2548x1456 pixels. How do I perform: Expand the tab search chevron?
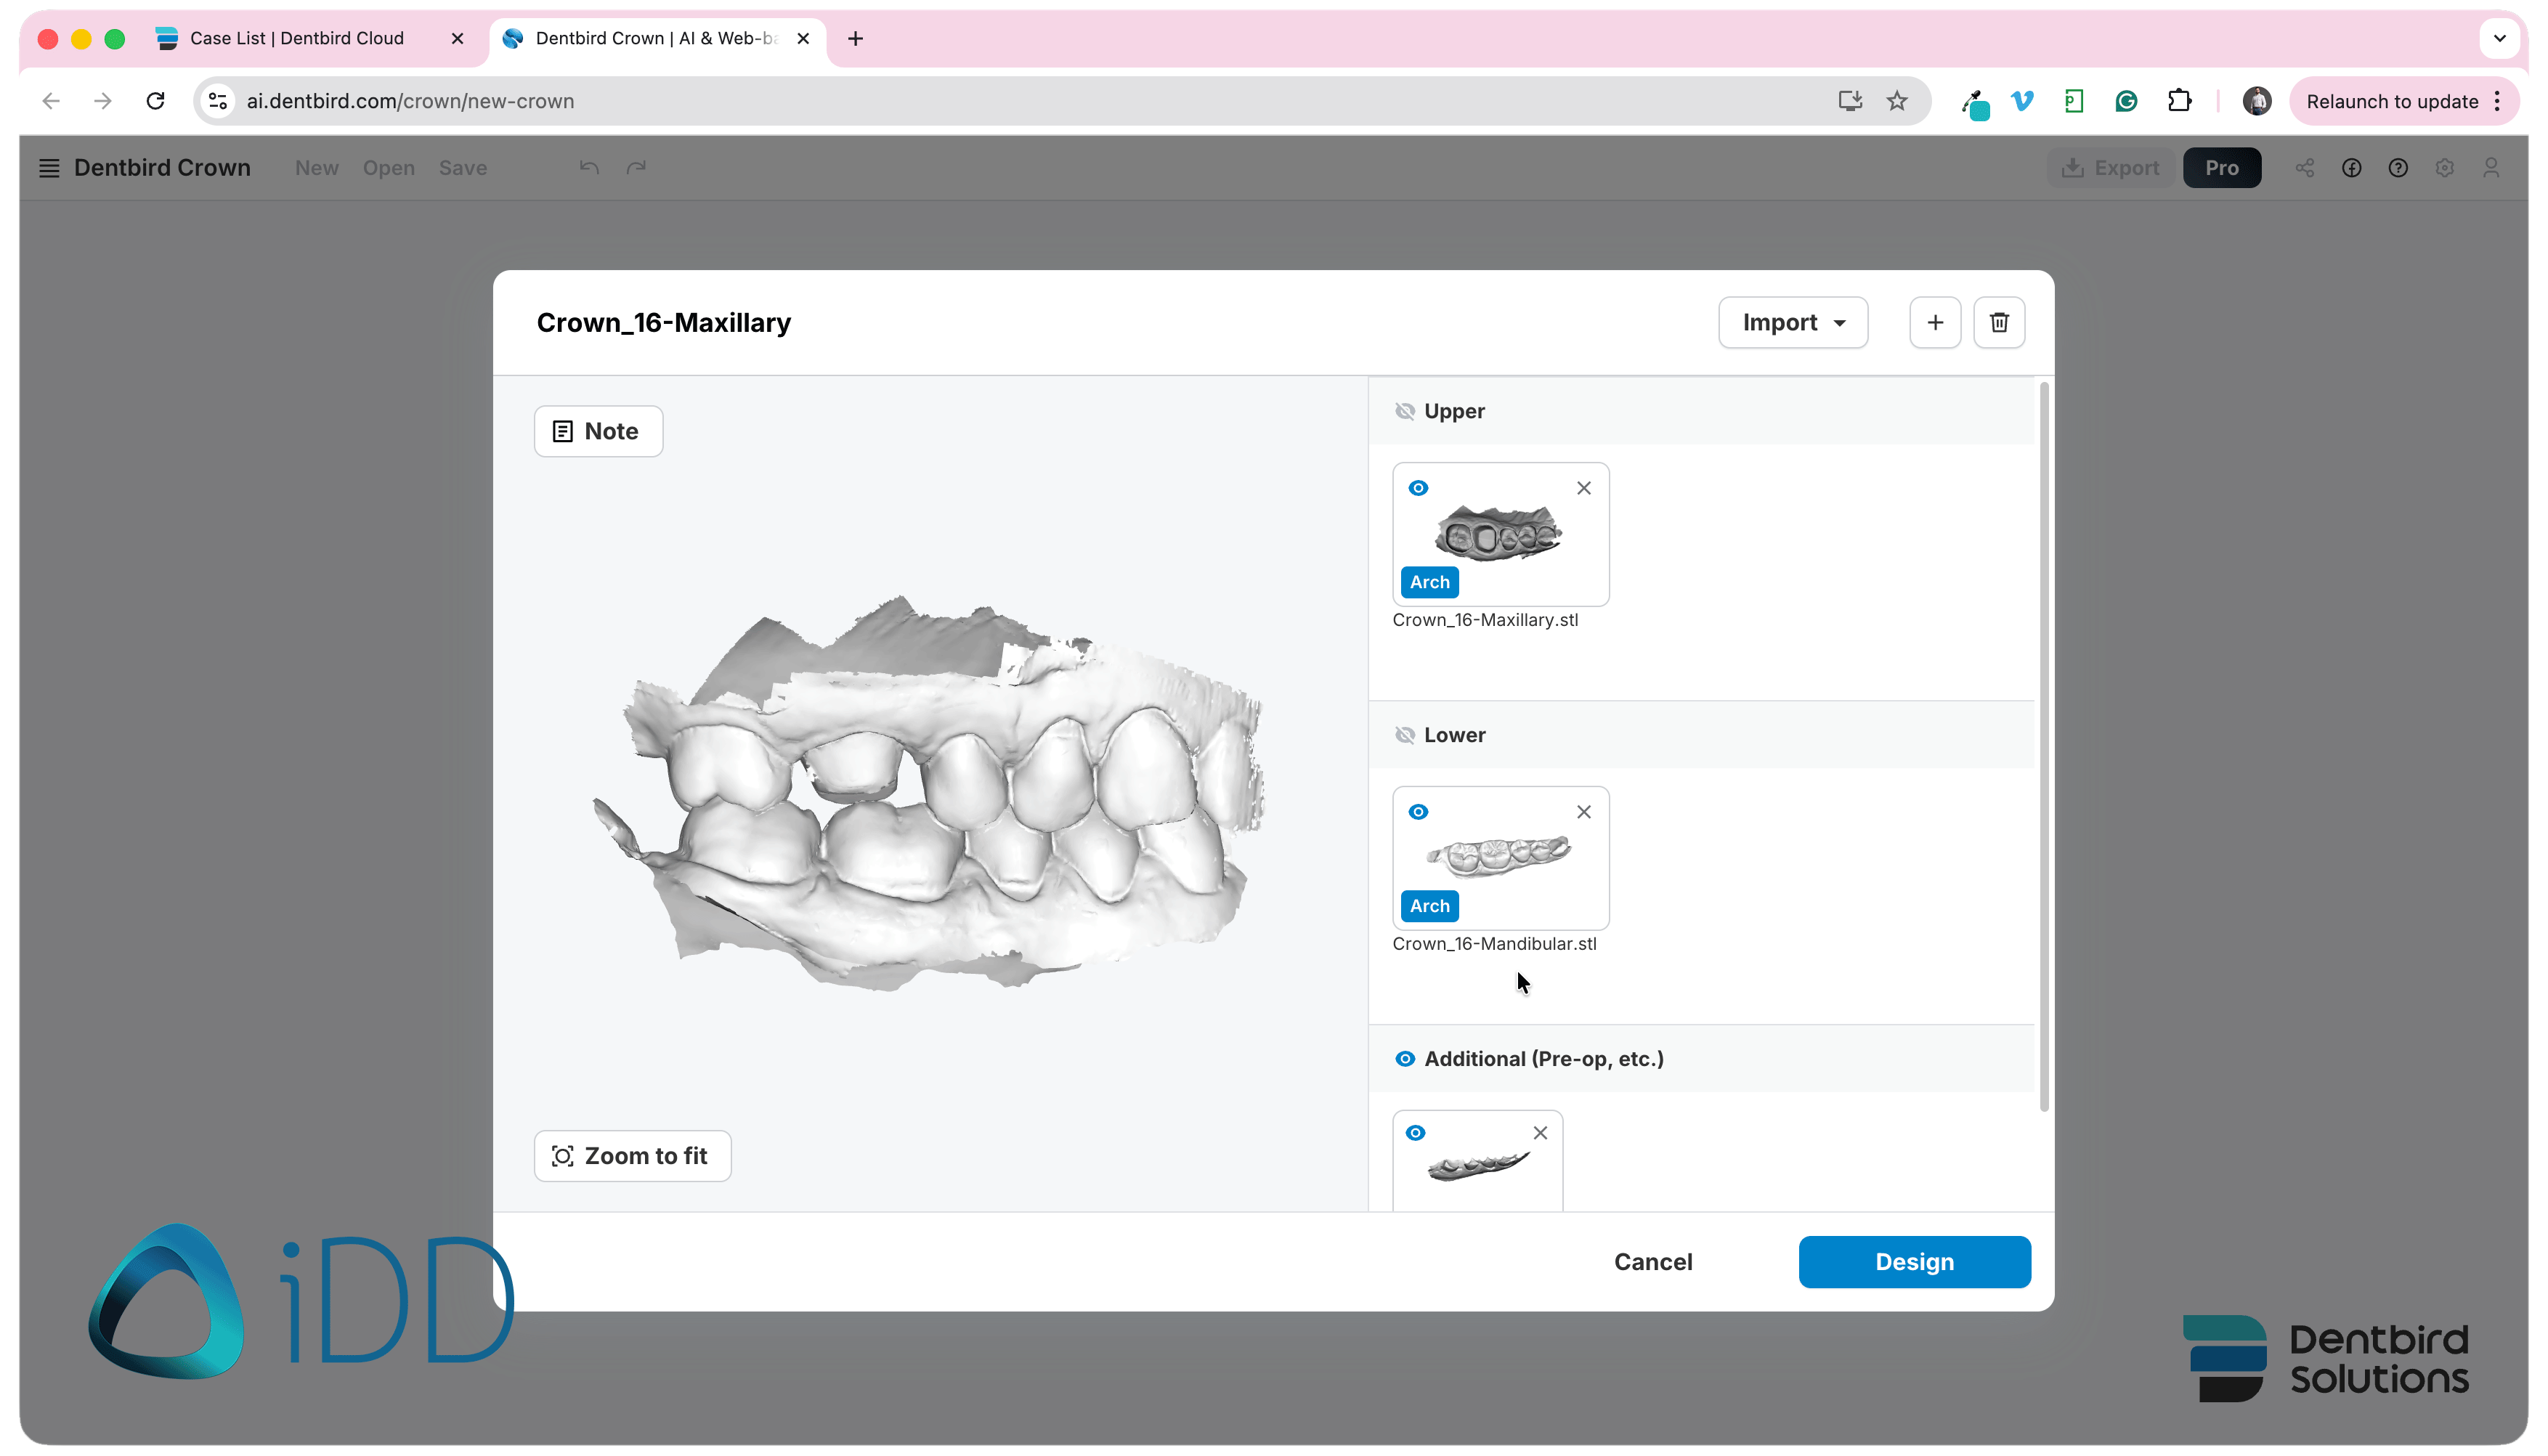coord(2499,38)
